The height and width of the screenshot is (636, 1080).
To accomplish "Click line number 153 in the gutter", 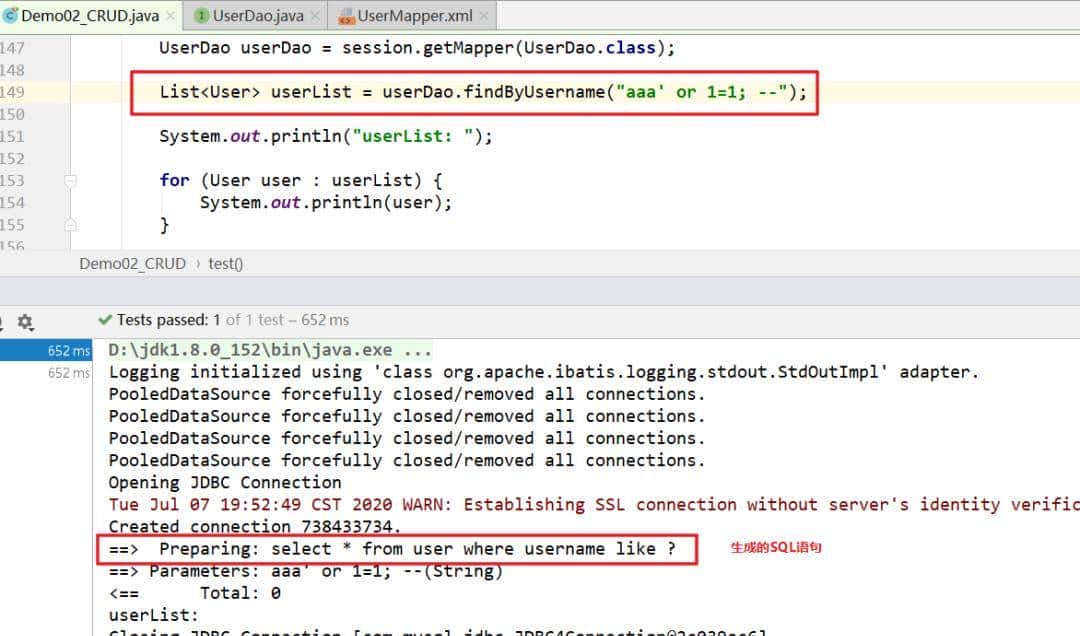I will [x=12, y=181].
